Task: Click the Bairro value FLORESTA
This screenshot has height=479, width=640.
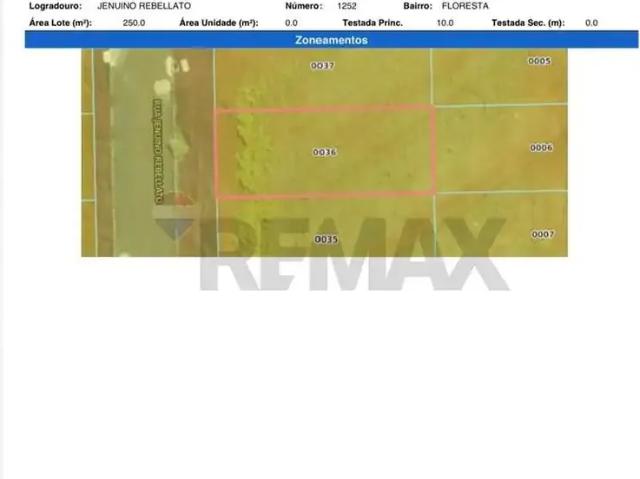Action: [465, 6]
